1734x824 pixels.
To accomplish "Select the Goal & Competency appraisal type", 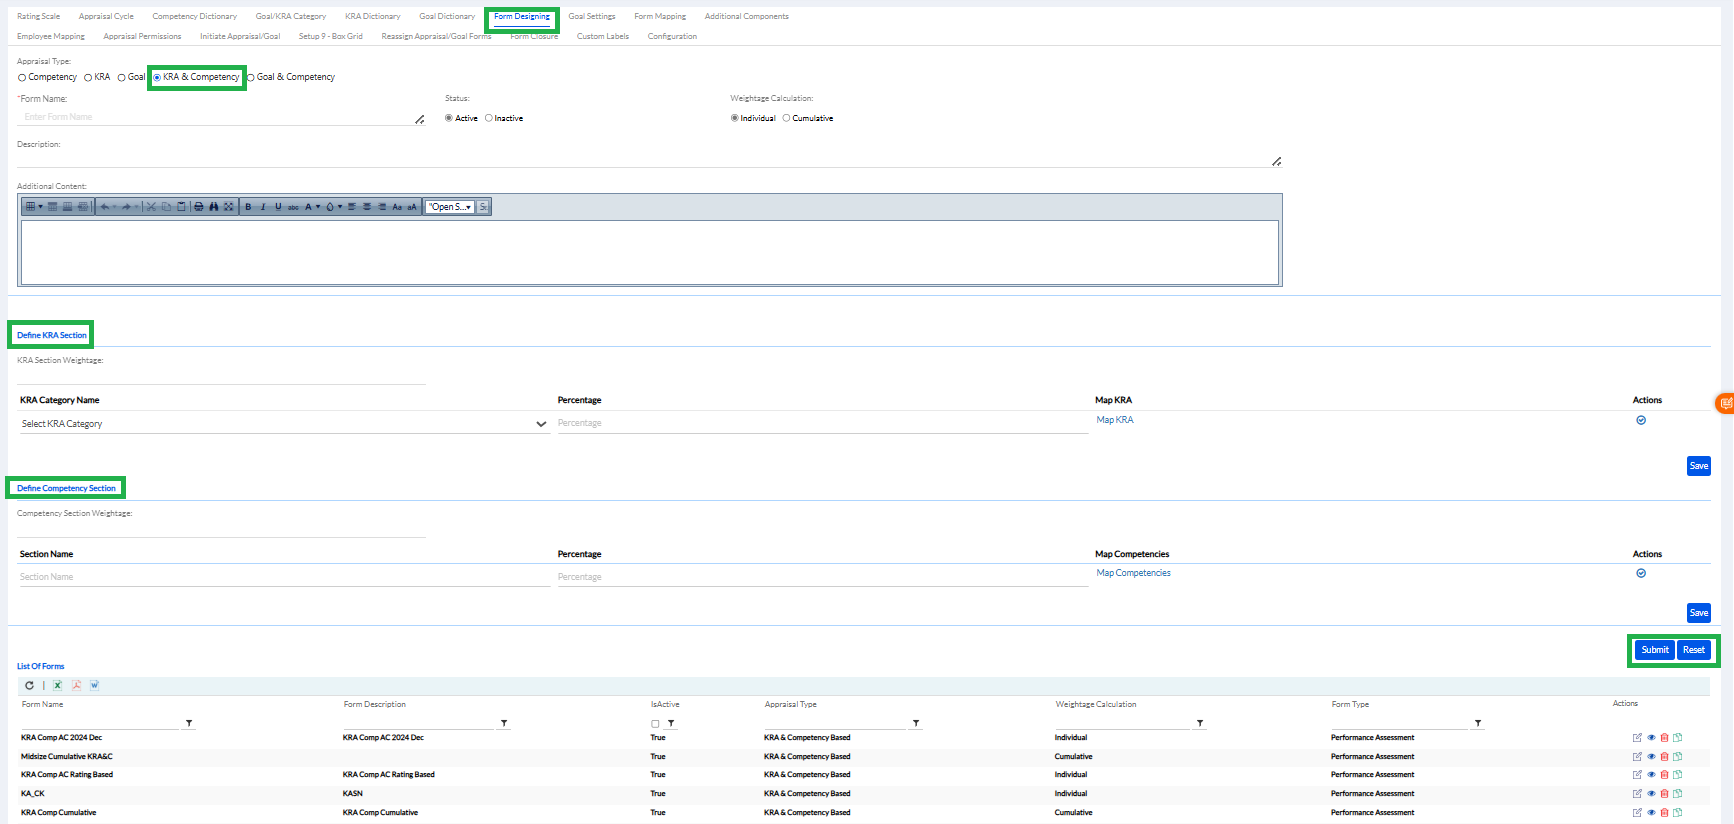I will coord(251,77).
